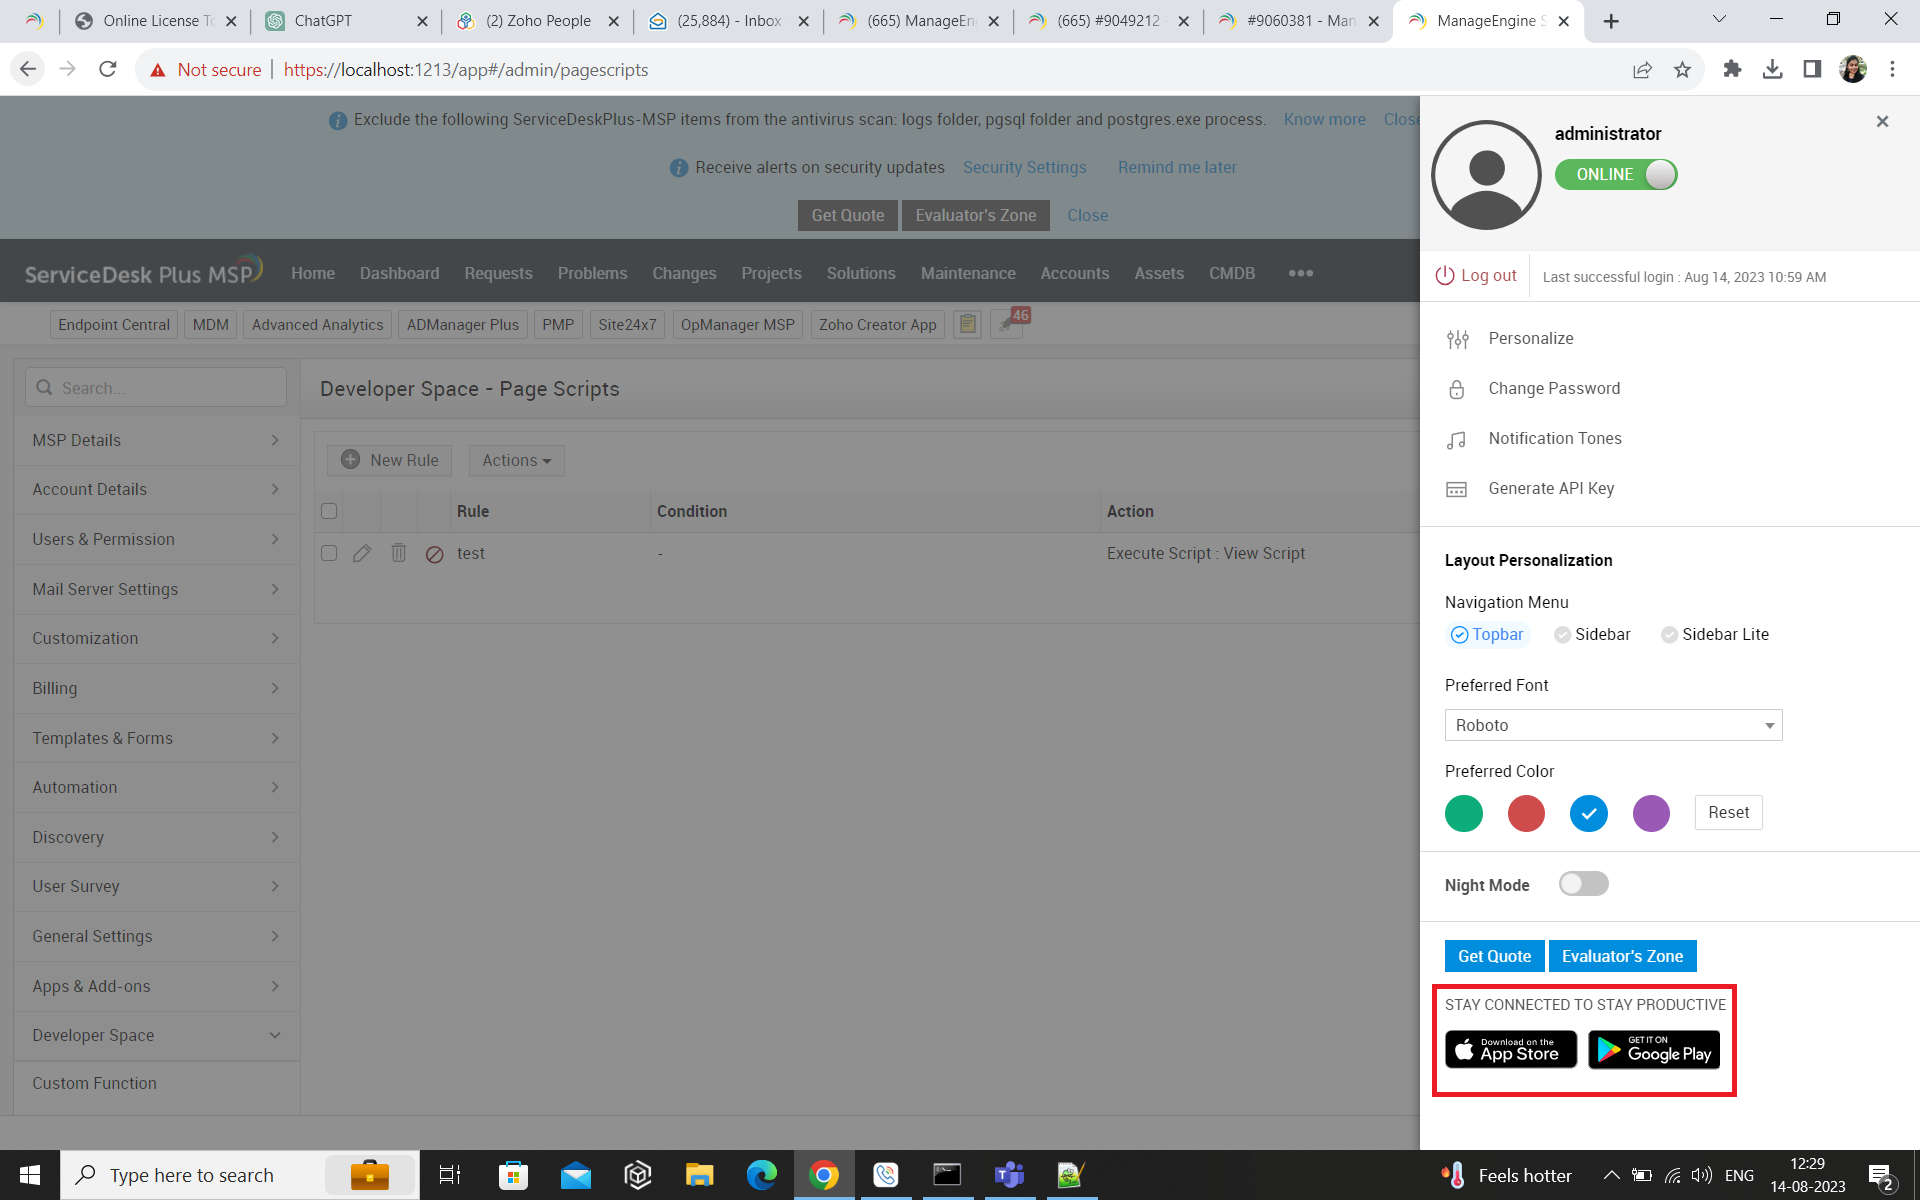The width and height of the screenshot is (1920, 1200).
Task: Click the Generate API Key icon
Action: [1457, 489]
